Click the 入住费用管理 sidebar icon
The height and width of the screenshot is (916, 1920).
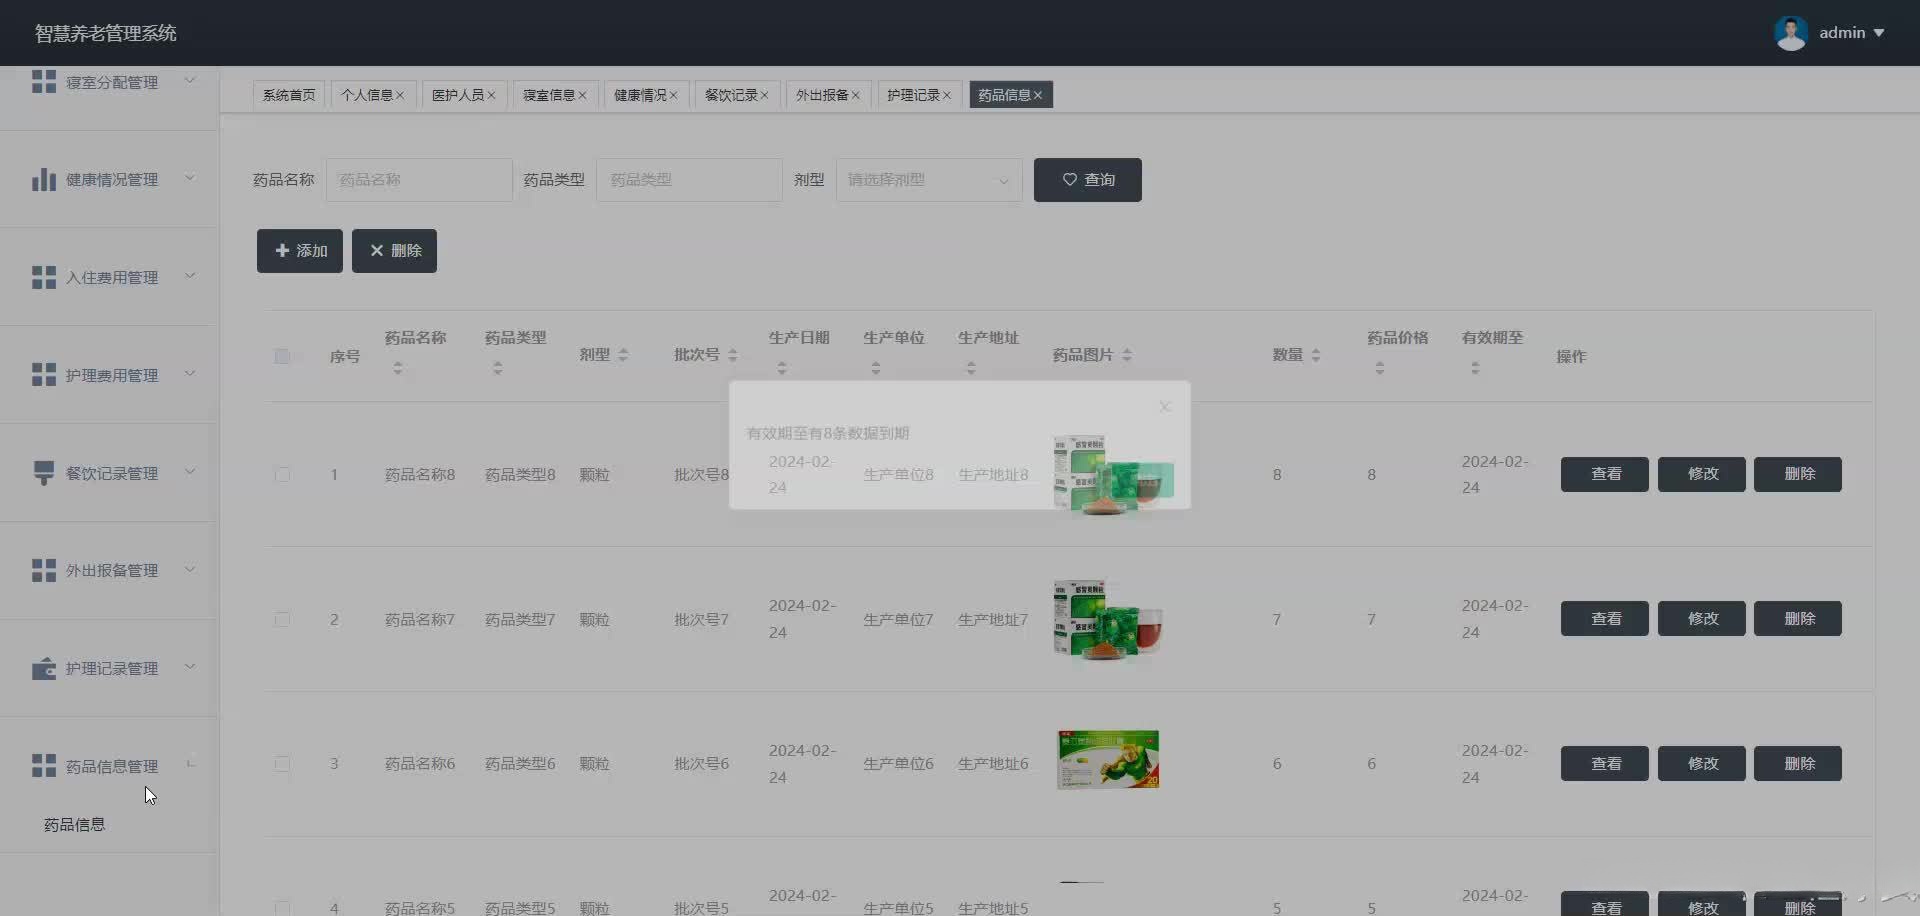(x=43, y=277)
